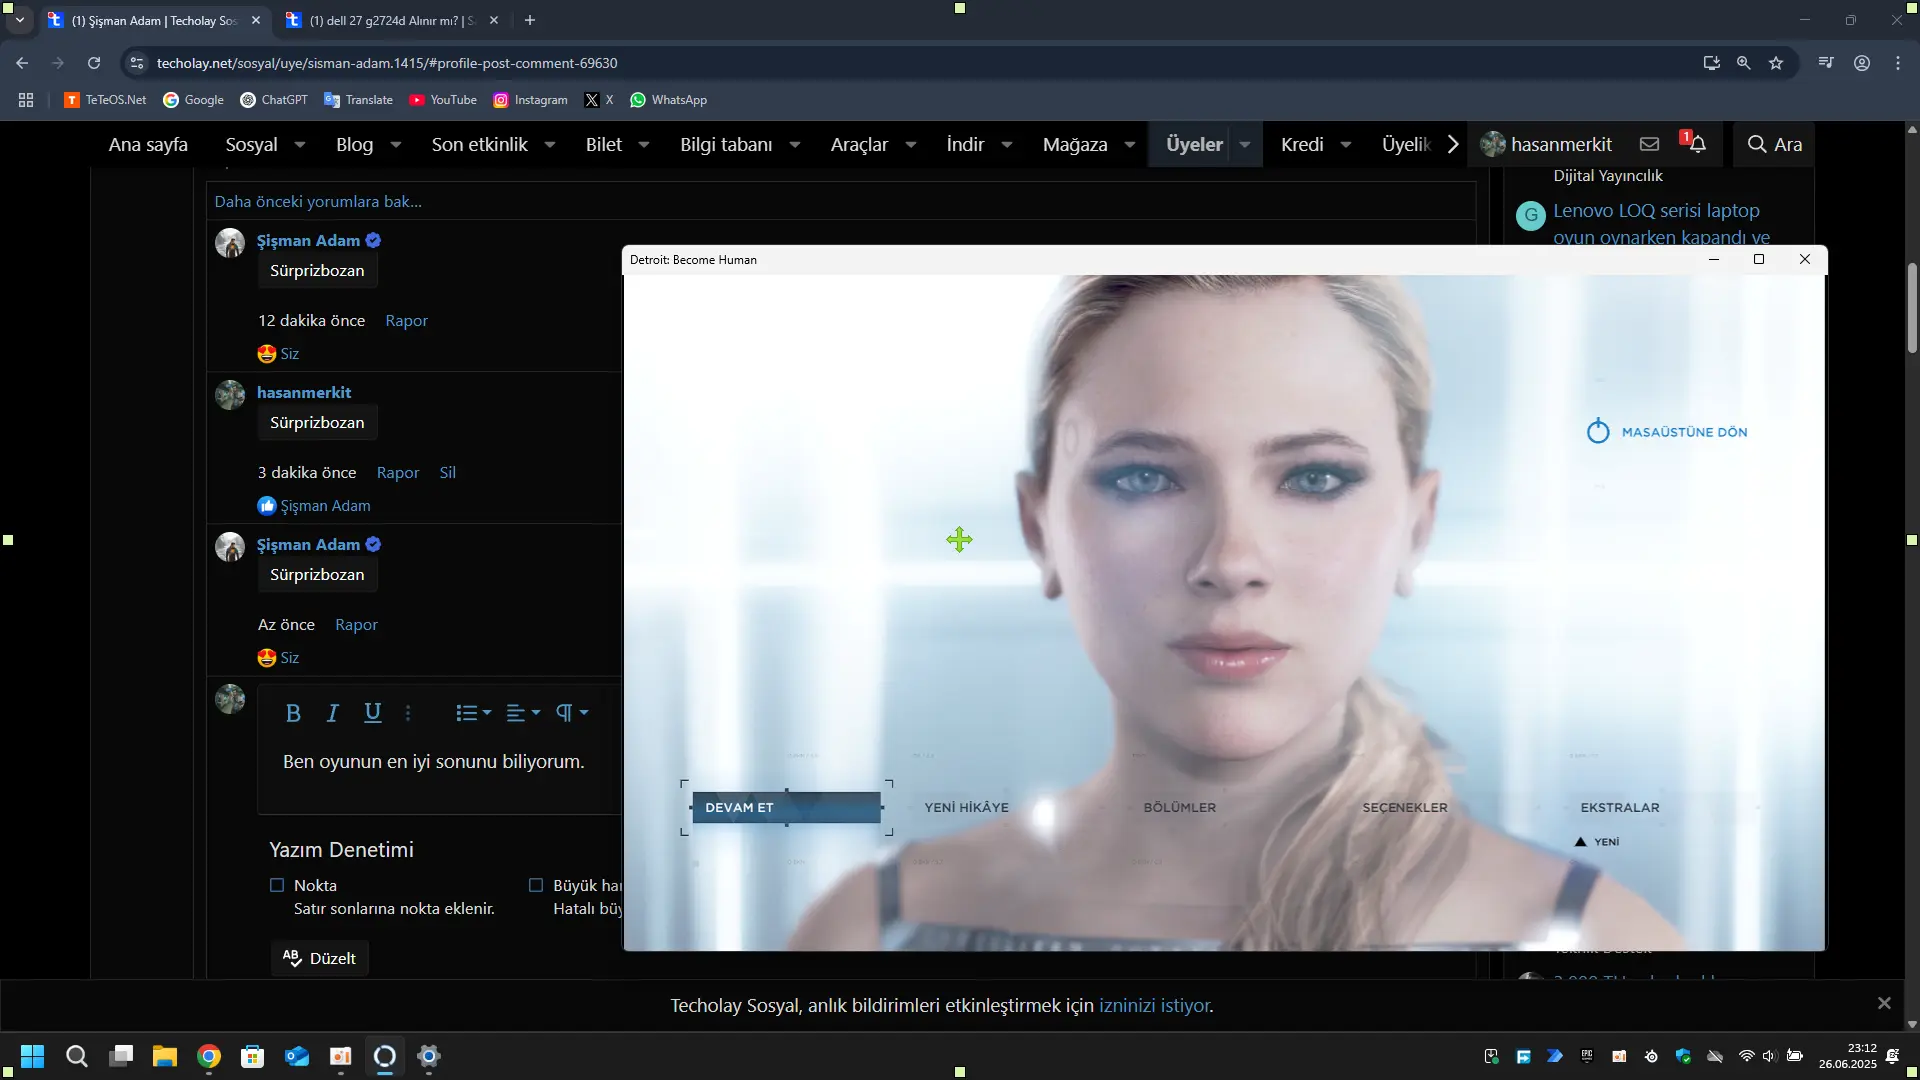Expand the Üyeler dropdown arrow
1920x1080 pixels.
(x=1245, y=145)
